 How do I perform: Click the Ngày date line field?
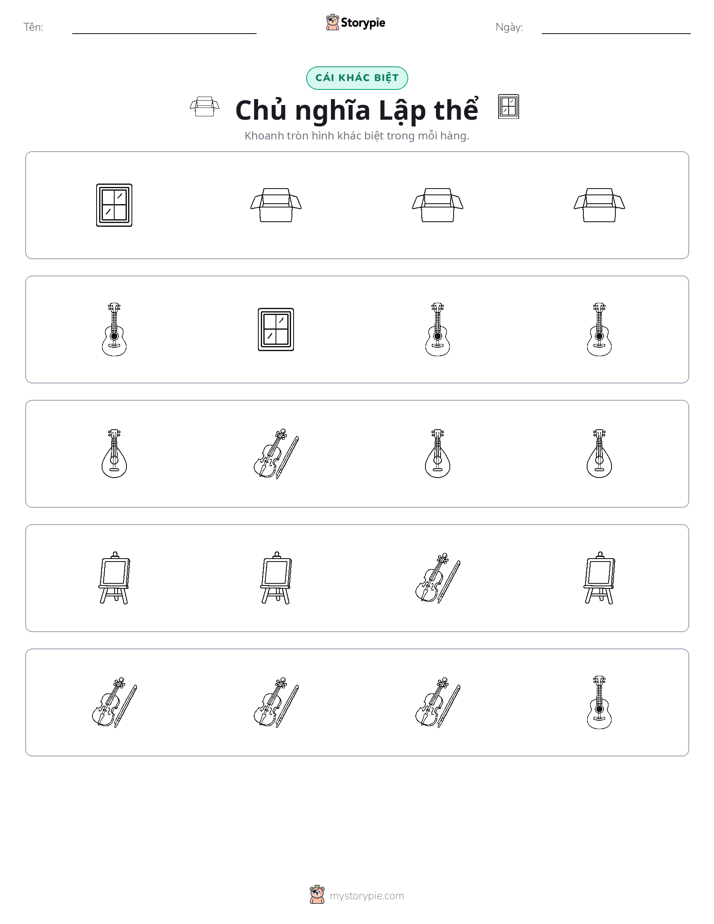tap(616, 28)
